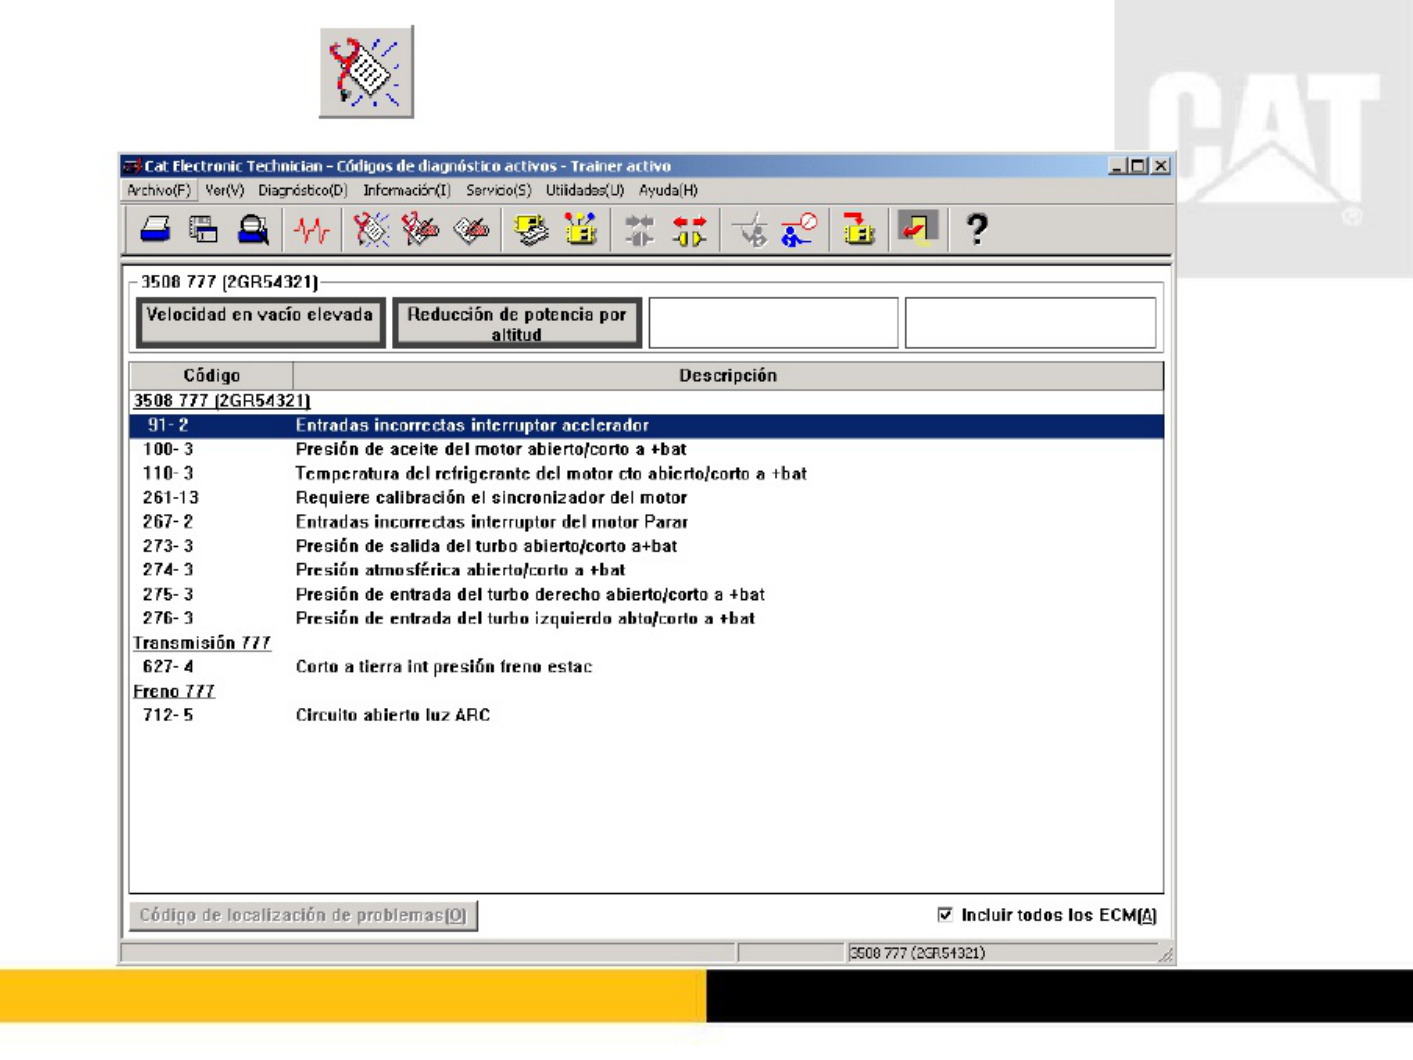The image size is (1413, 1060).
Task: Select code 712-5 'Circuito abierto luz ARC'
Action: tap(646, 715)
